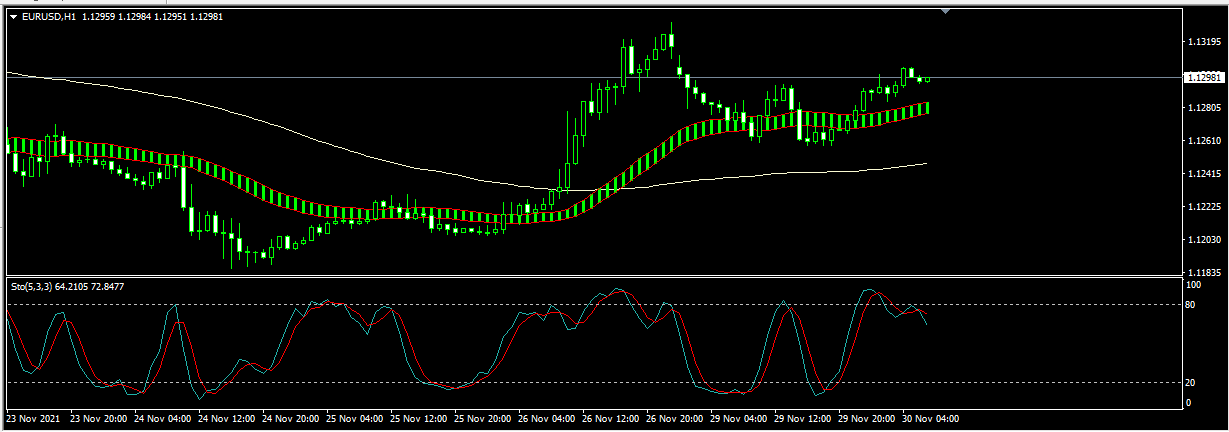1229x432 pixels.
Task: Click the EURUSD,H1 chart title text
Action: [x=49, y=16]
